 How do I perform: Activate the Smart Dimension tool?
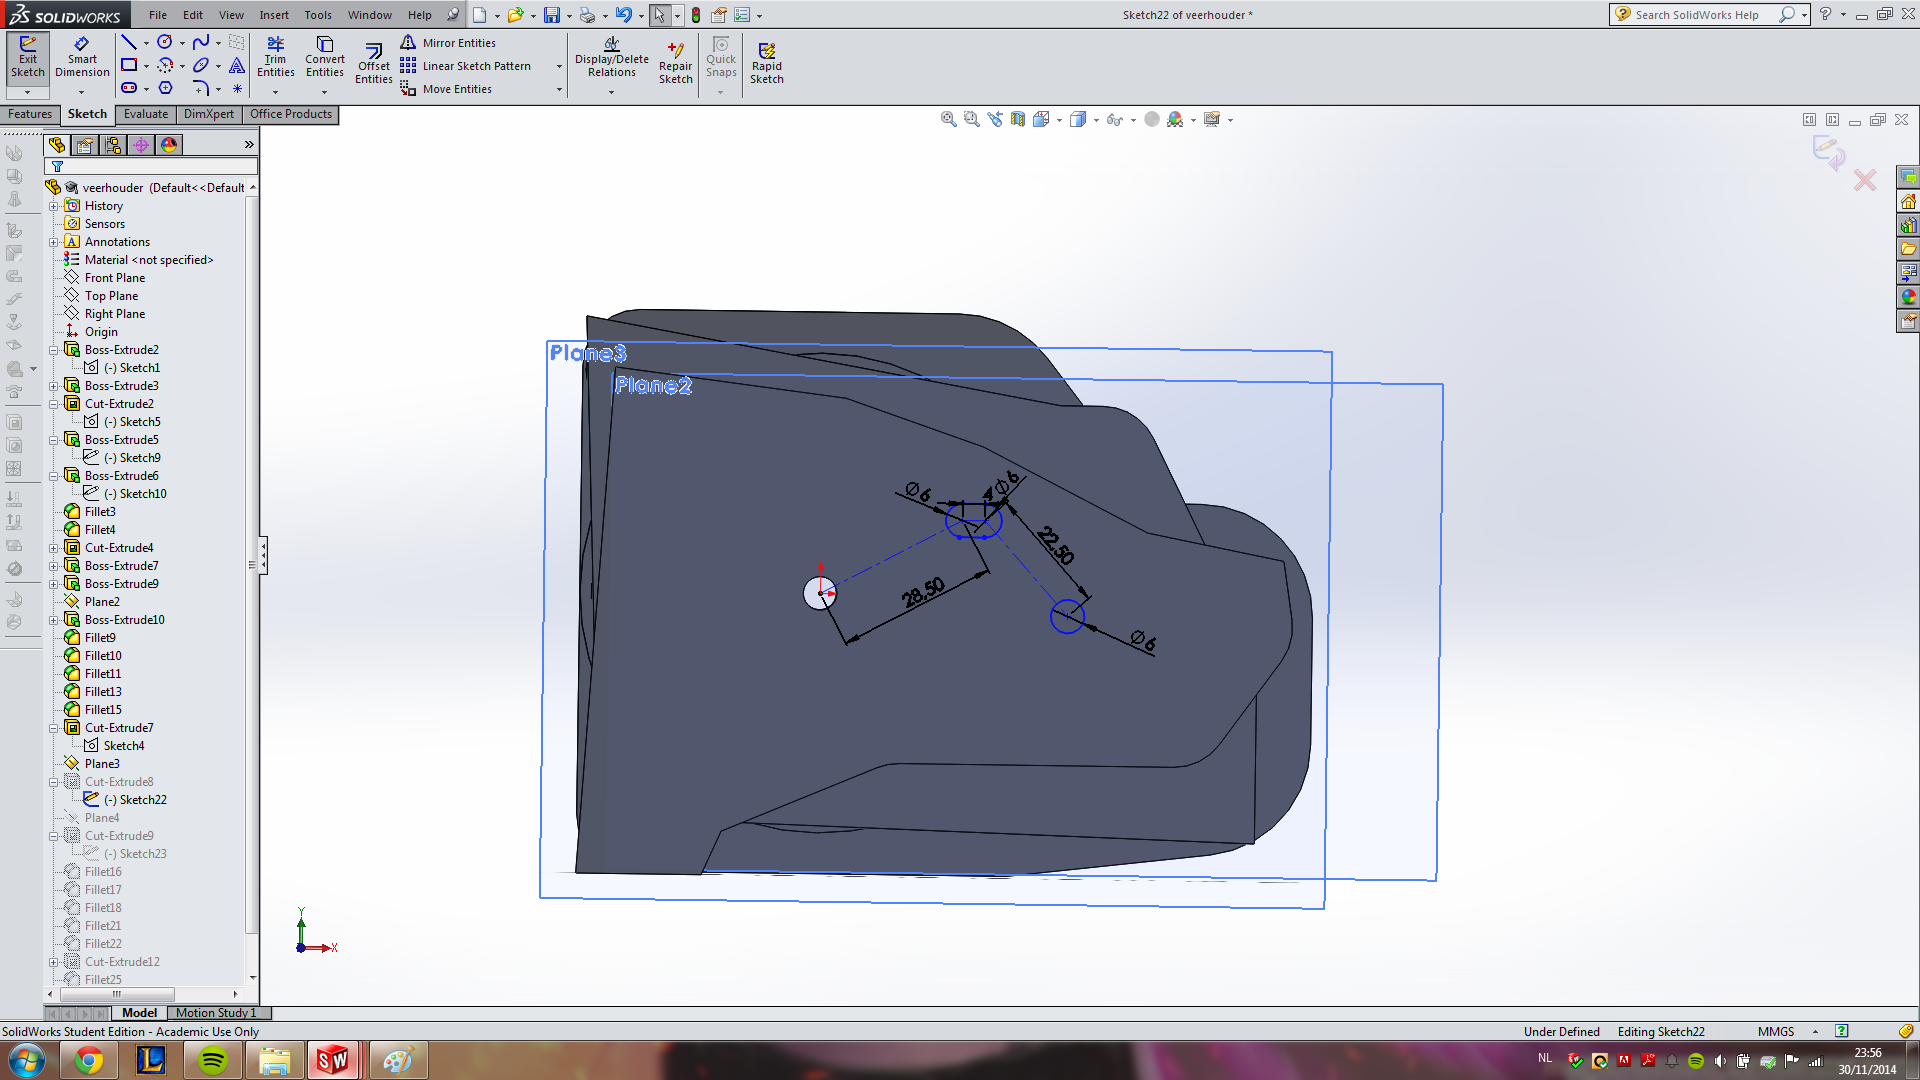pos(82,57)
